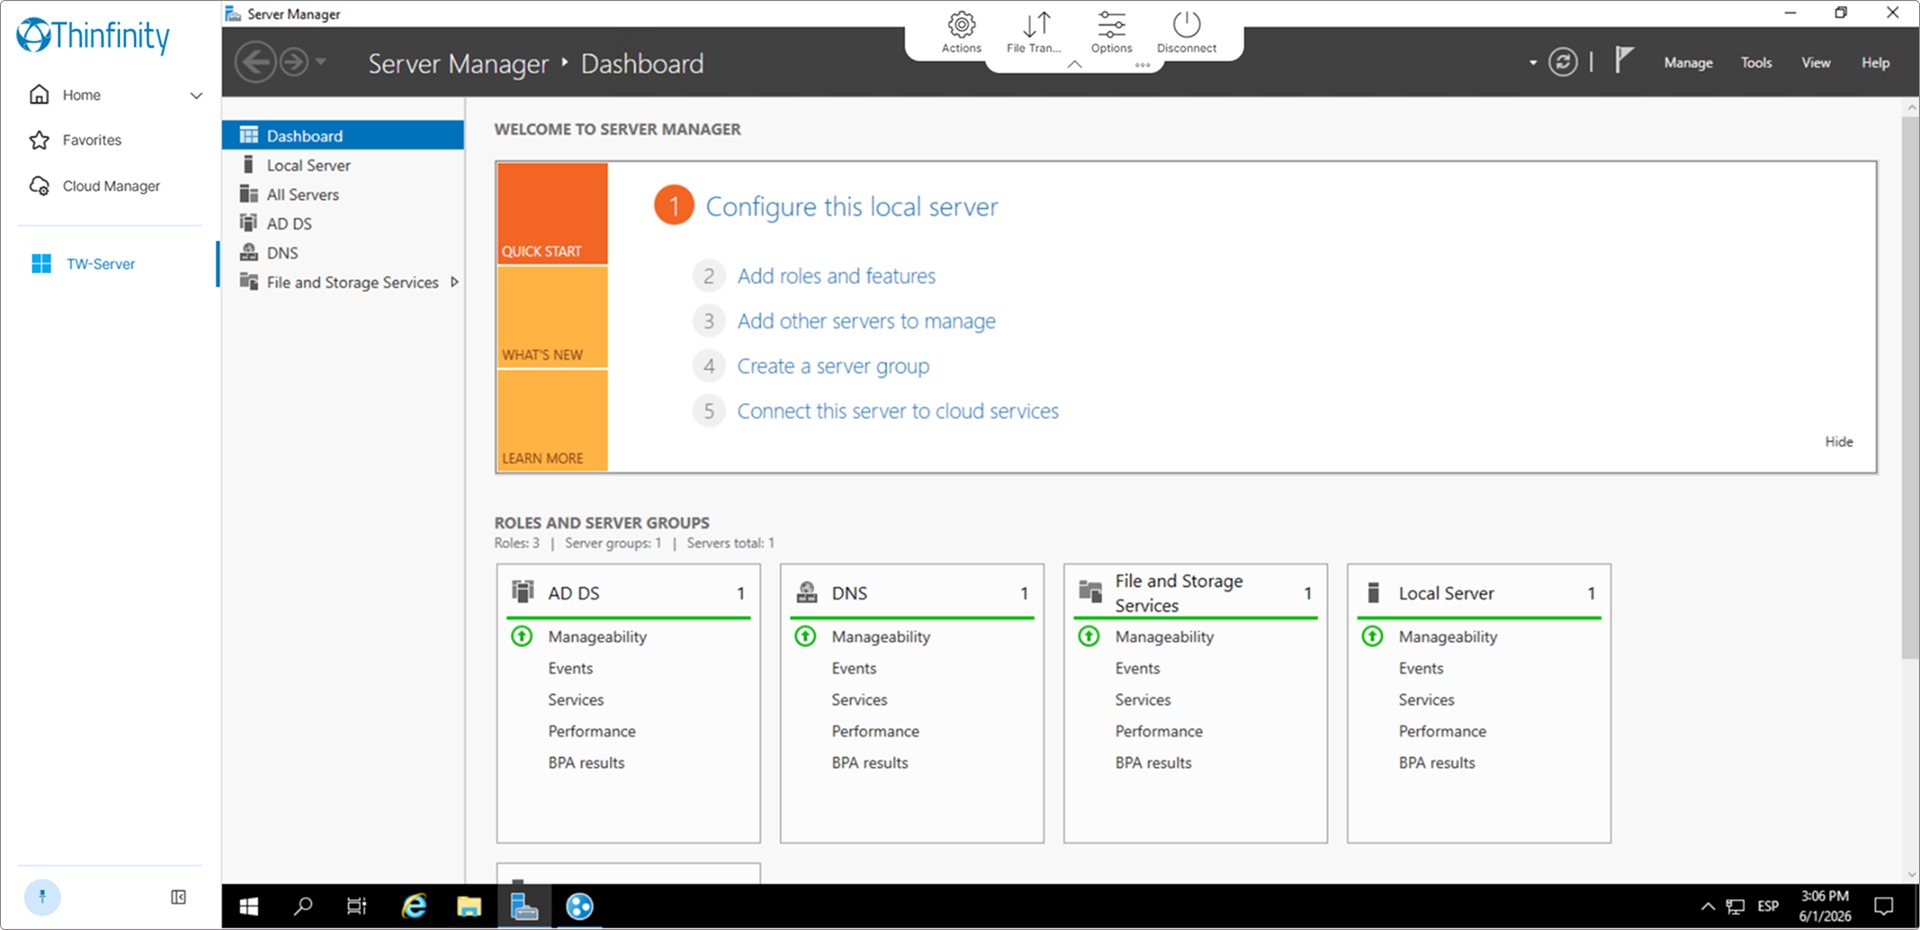The width and height of the screenshot is (1920, 930).
Task: Click Add other servers to manage
Action: [867, 321]
